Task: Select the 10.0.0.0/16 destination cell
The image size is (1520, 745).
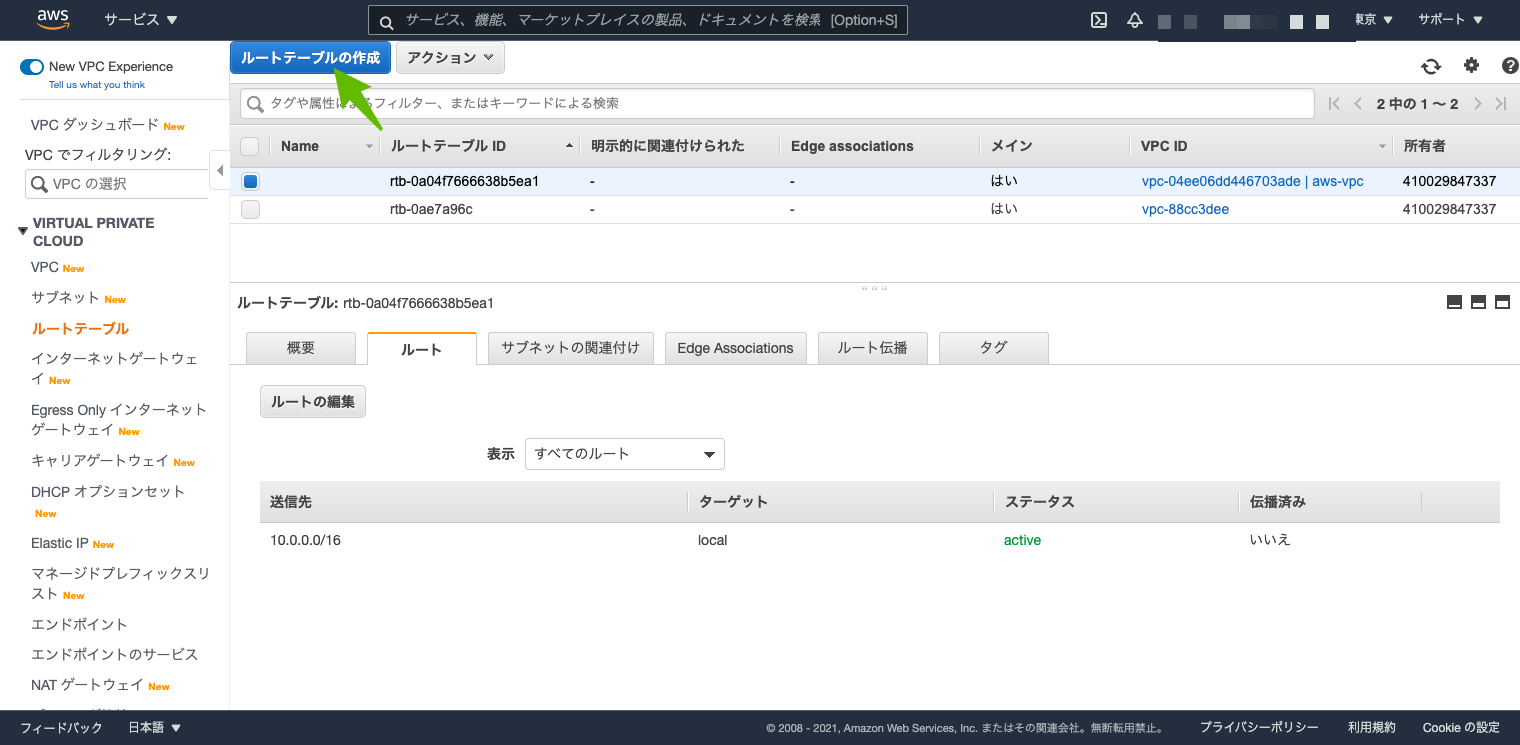Action: pos(305,540)
